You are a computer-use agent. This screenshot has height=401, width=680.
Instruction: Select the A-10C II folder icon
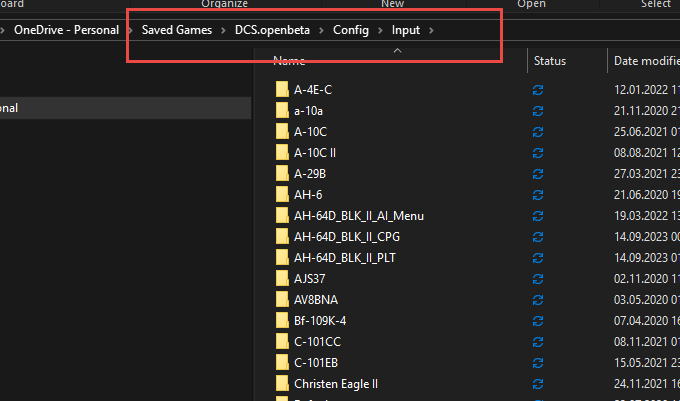pos(282,153)
